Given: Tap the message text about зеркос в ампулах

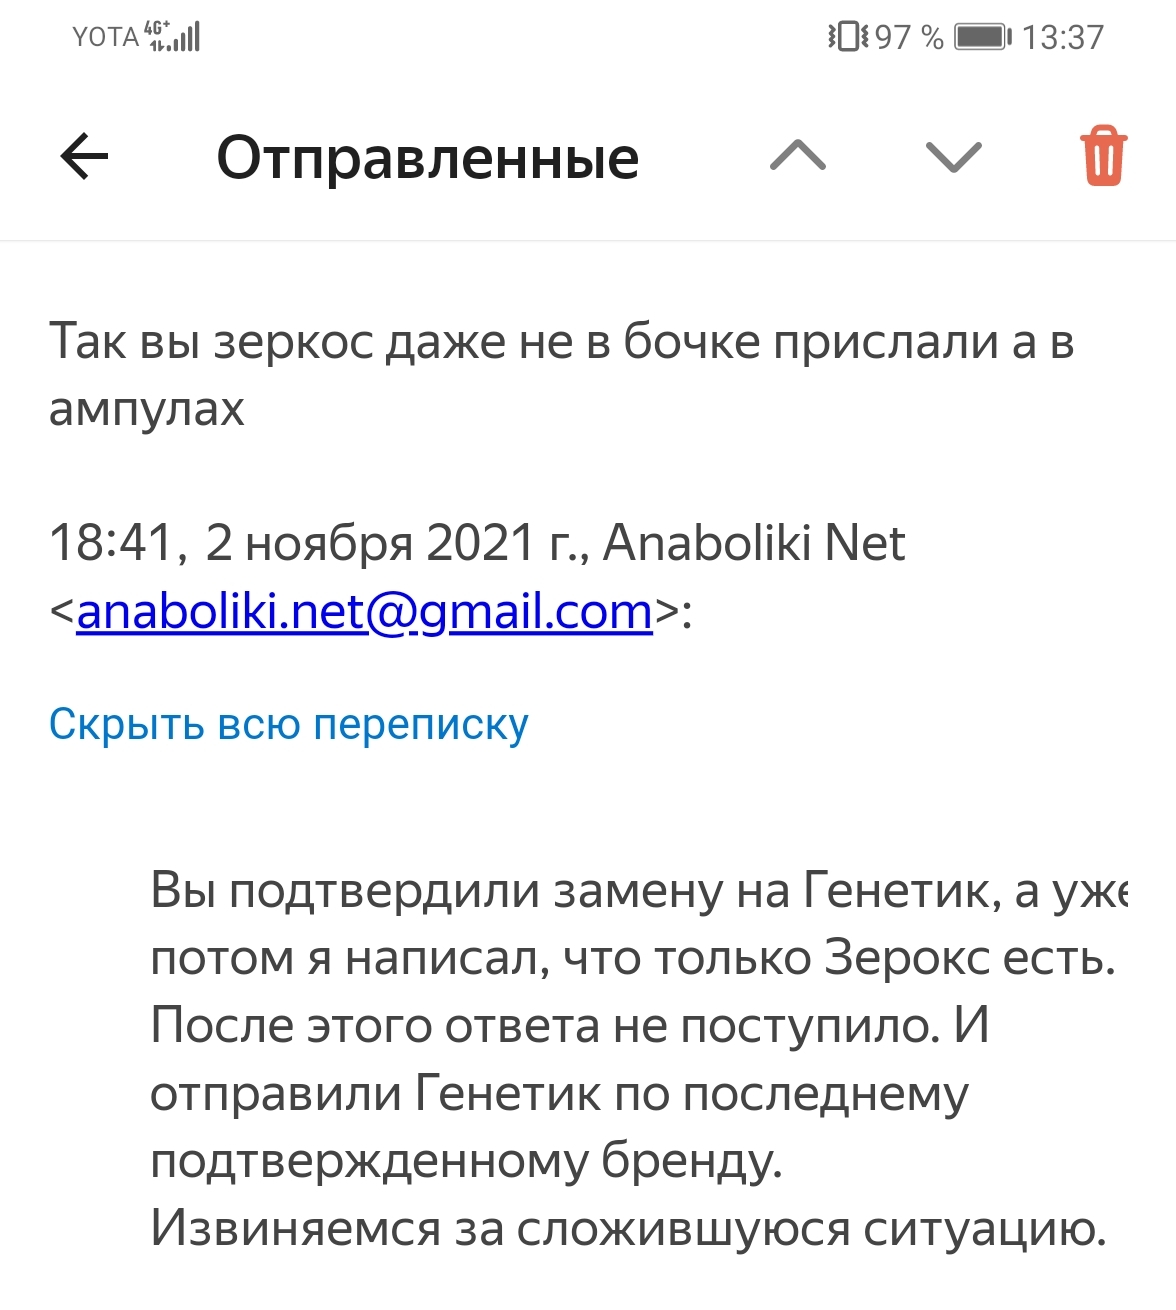Looking at the screenshot, I should [561, 375].
